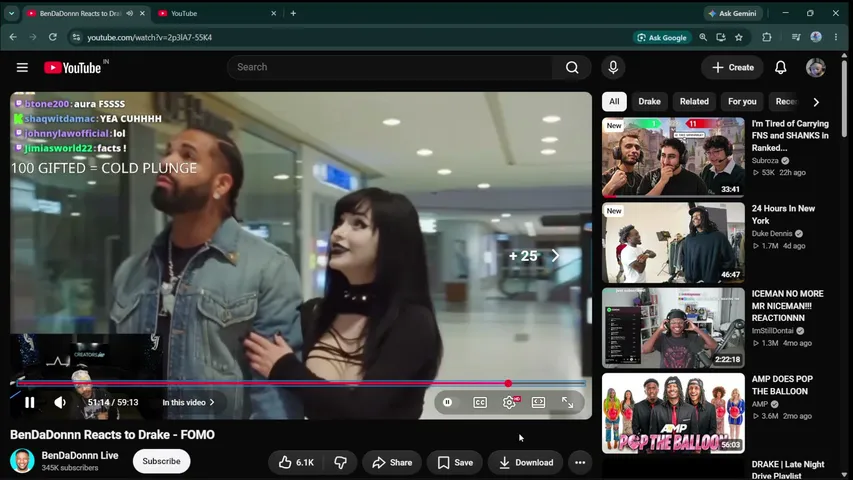Open the notifications bell
The width and height of the screenshot is (853, 480).
(781, 67)
